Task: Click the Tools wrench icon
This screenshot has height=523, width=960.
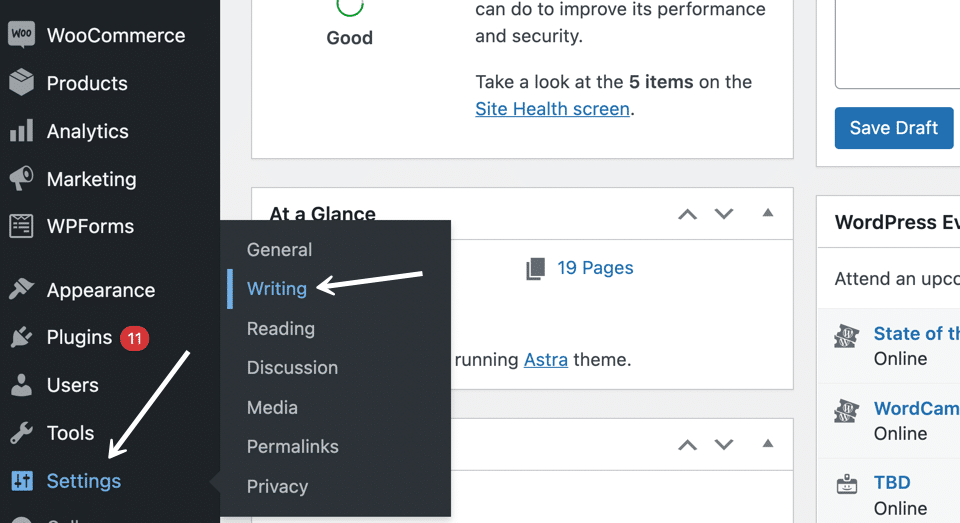Action: coord(21,433)
